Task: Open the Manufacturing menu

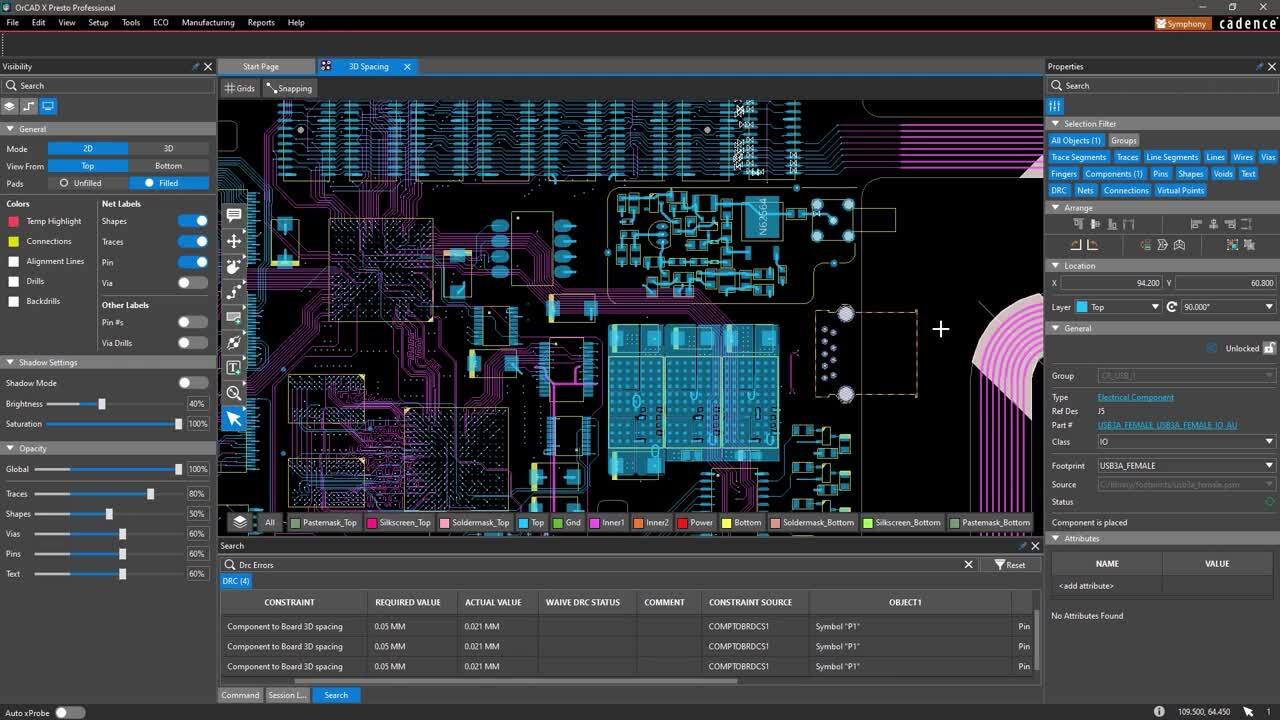Action: [207, 22]
